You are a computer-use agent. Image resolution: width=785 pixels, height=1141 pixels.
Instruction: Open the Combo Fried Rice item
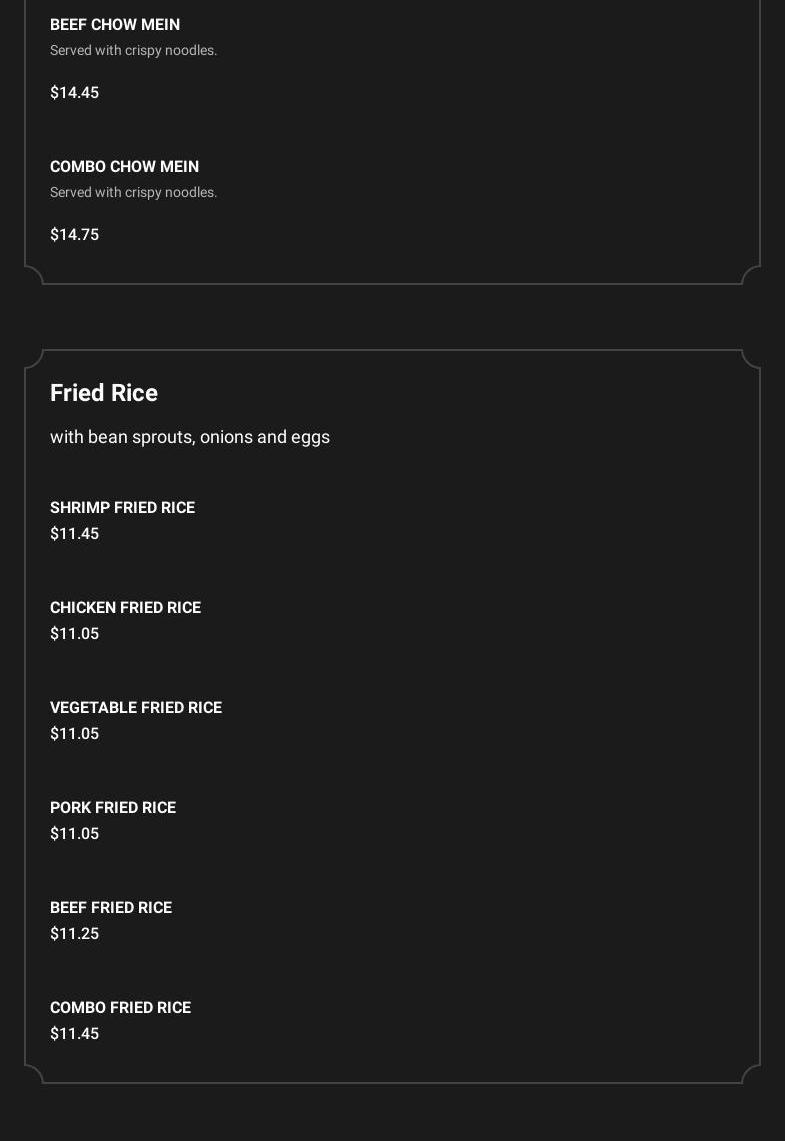[x=120, y=1007]
